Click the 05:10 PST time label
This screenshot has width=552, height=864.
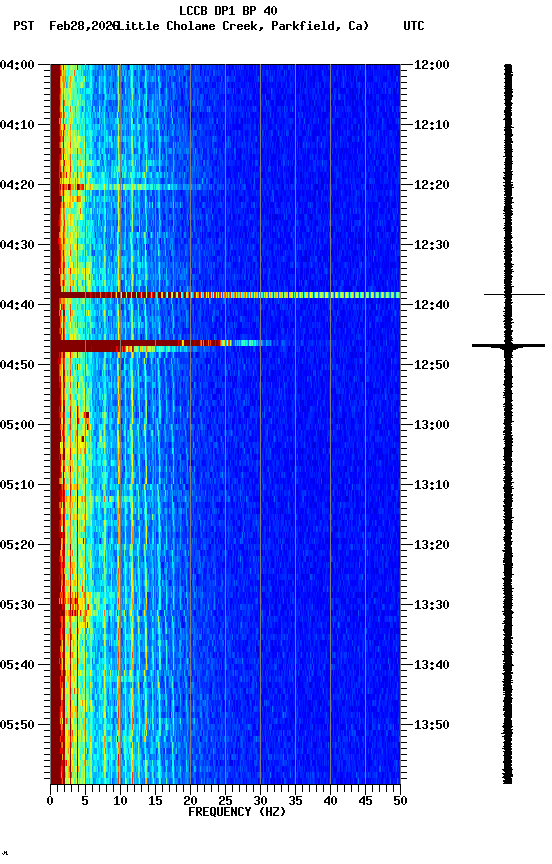coord(17,485)
